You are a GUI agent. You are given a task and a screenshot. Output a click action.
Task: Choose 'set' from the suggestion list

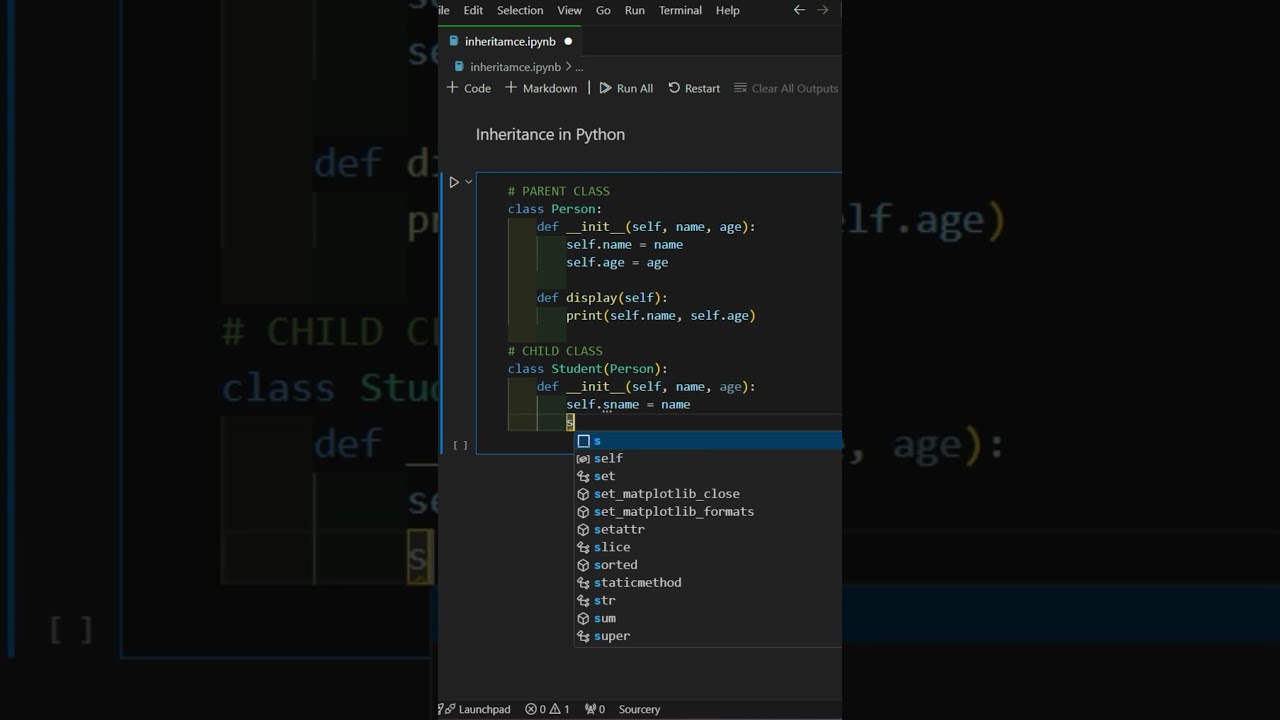pos(708,476)
